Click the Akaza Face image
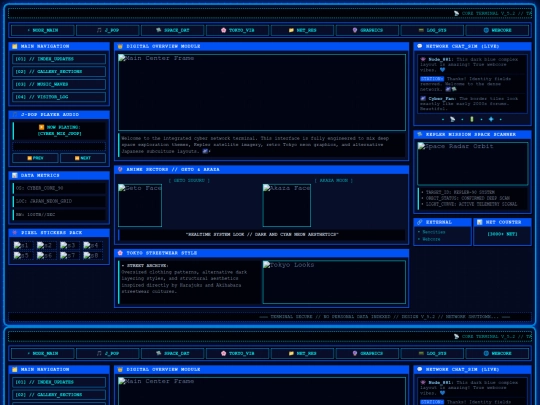Viewport: 540px width, 405px height. pyautogui.click(x=287, y=205)
